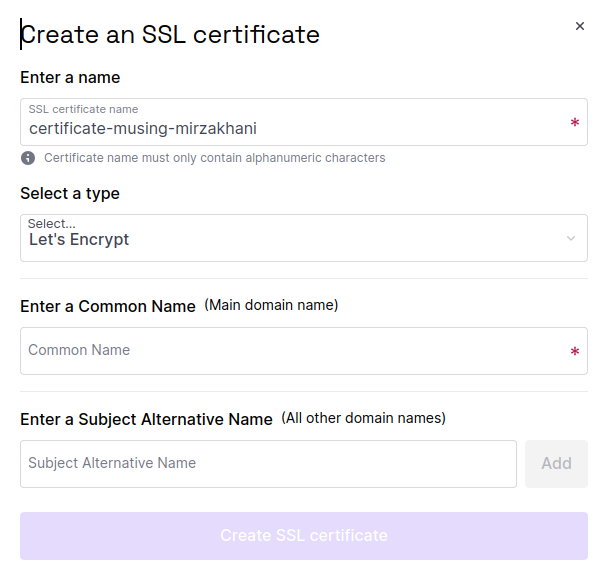Image resolution: width=604 pixels, height=581 pixels.
Task: Click the Create SSL certificate button
Action: (304, 536)
